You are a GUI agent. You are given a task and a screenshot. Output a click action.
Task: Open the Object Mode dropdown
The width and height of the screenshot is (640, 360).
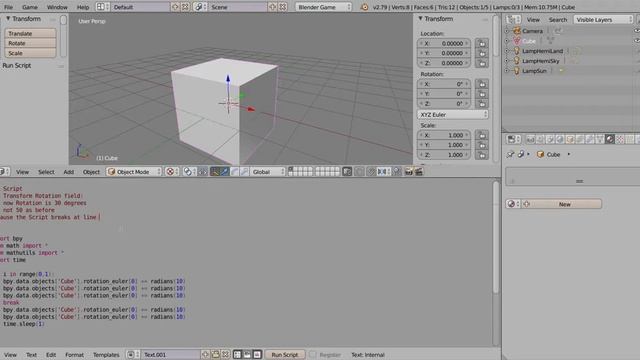(134, 172)
